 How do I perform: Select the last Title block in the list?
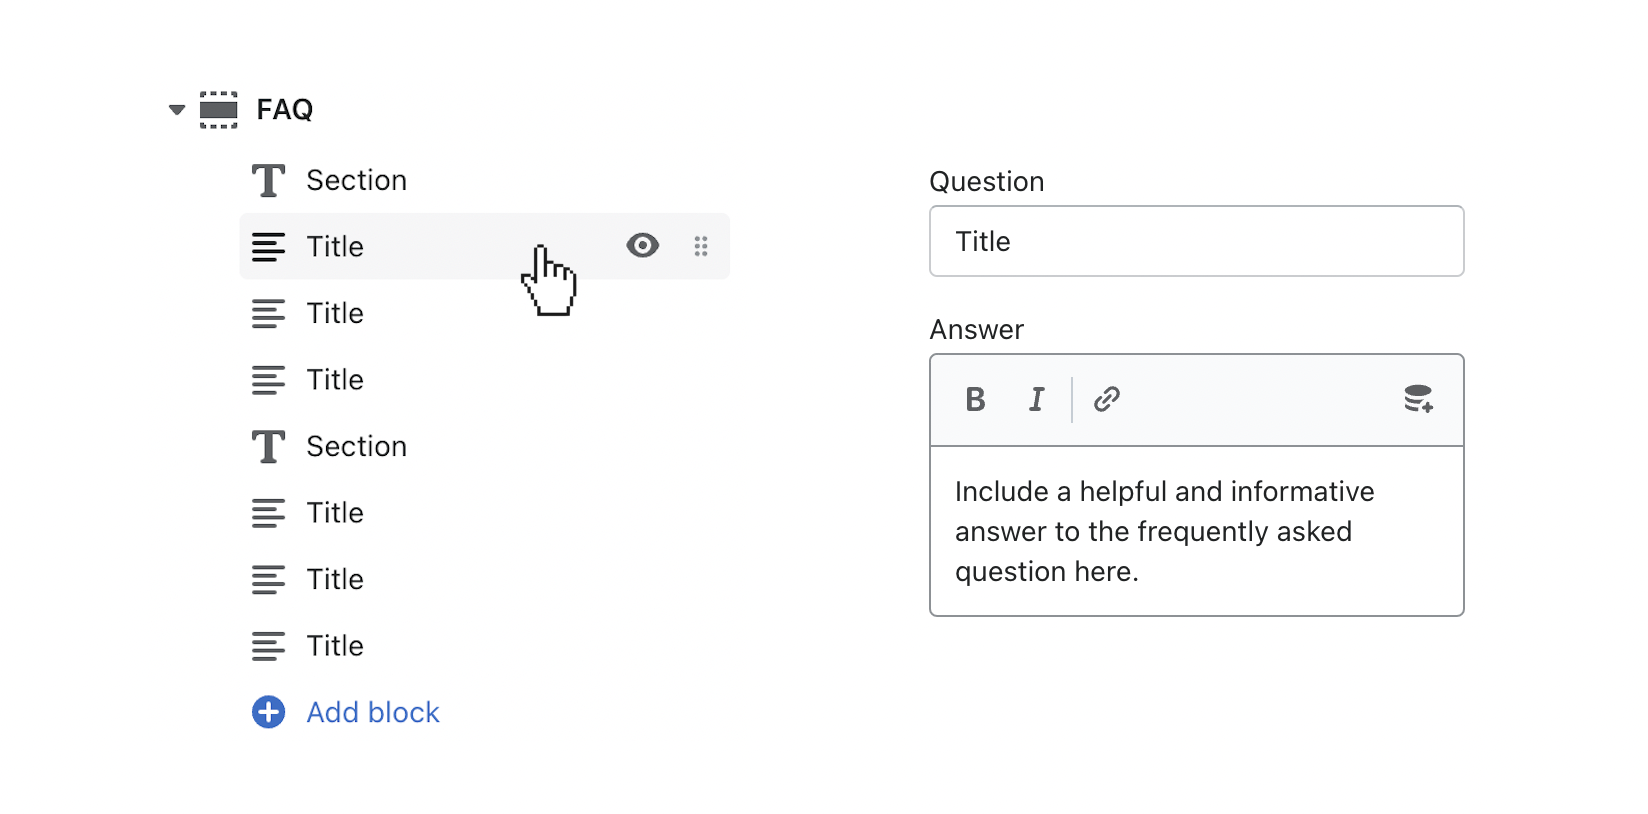333,645
